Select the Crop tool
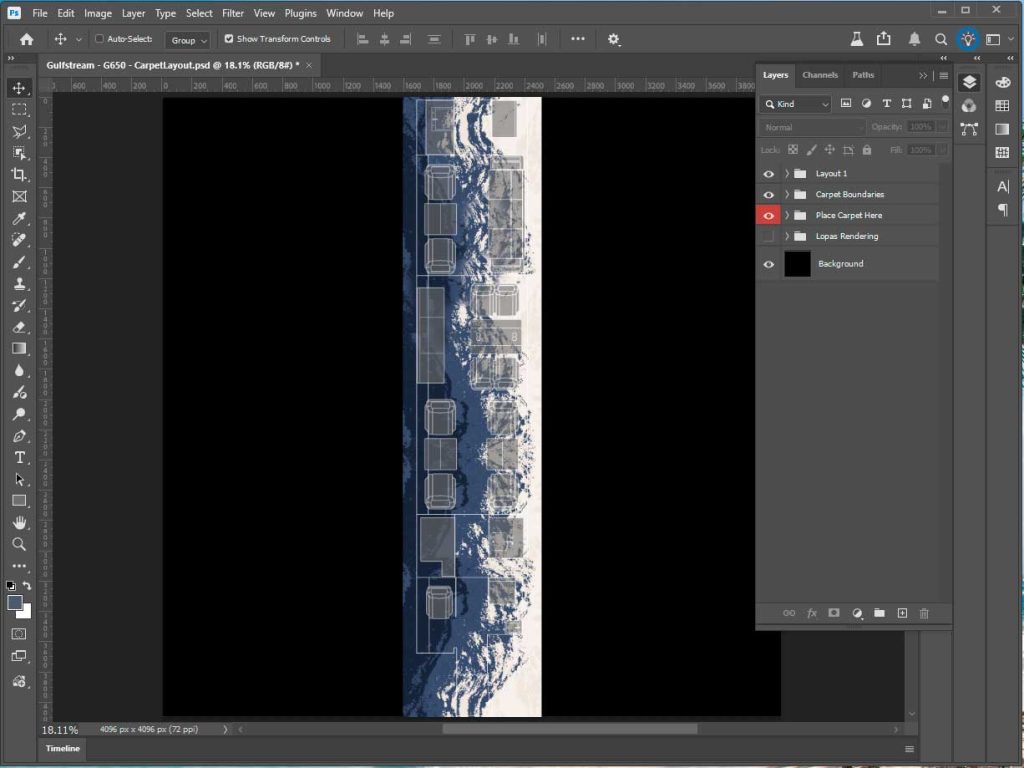This screenshot has height=768, width=1024. pos(18,174)
